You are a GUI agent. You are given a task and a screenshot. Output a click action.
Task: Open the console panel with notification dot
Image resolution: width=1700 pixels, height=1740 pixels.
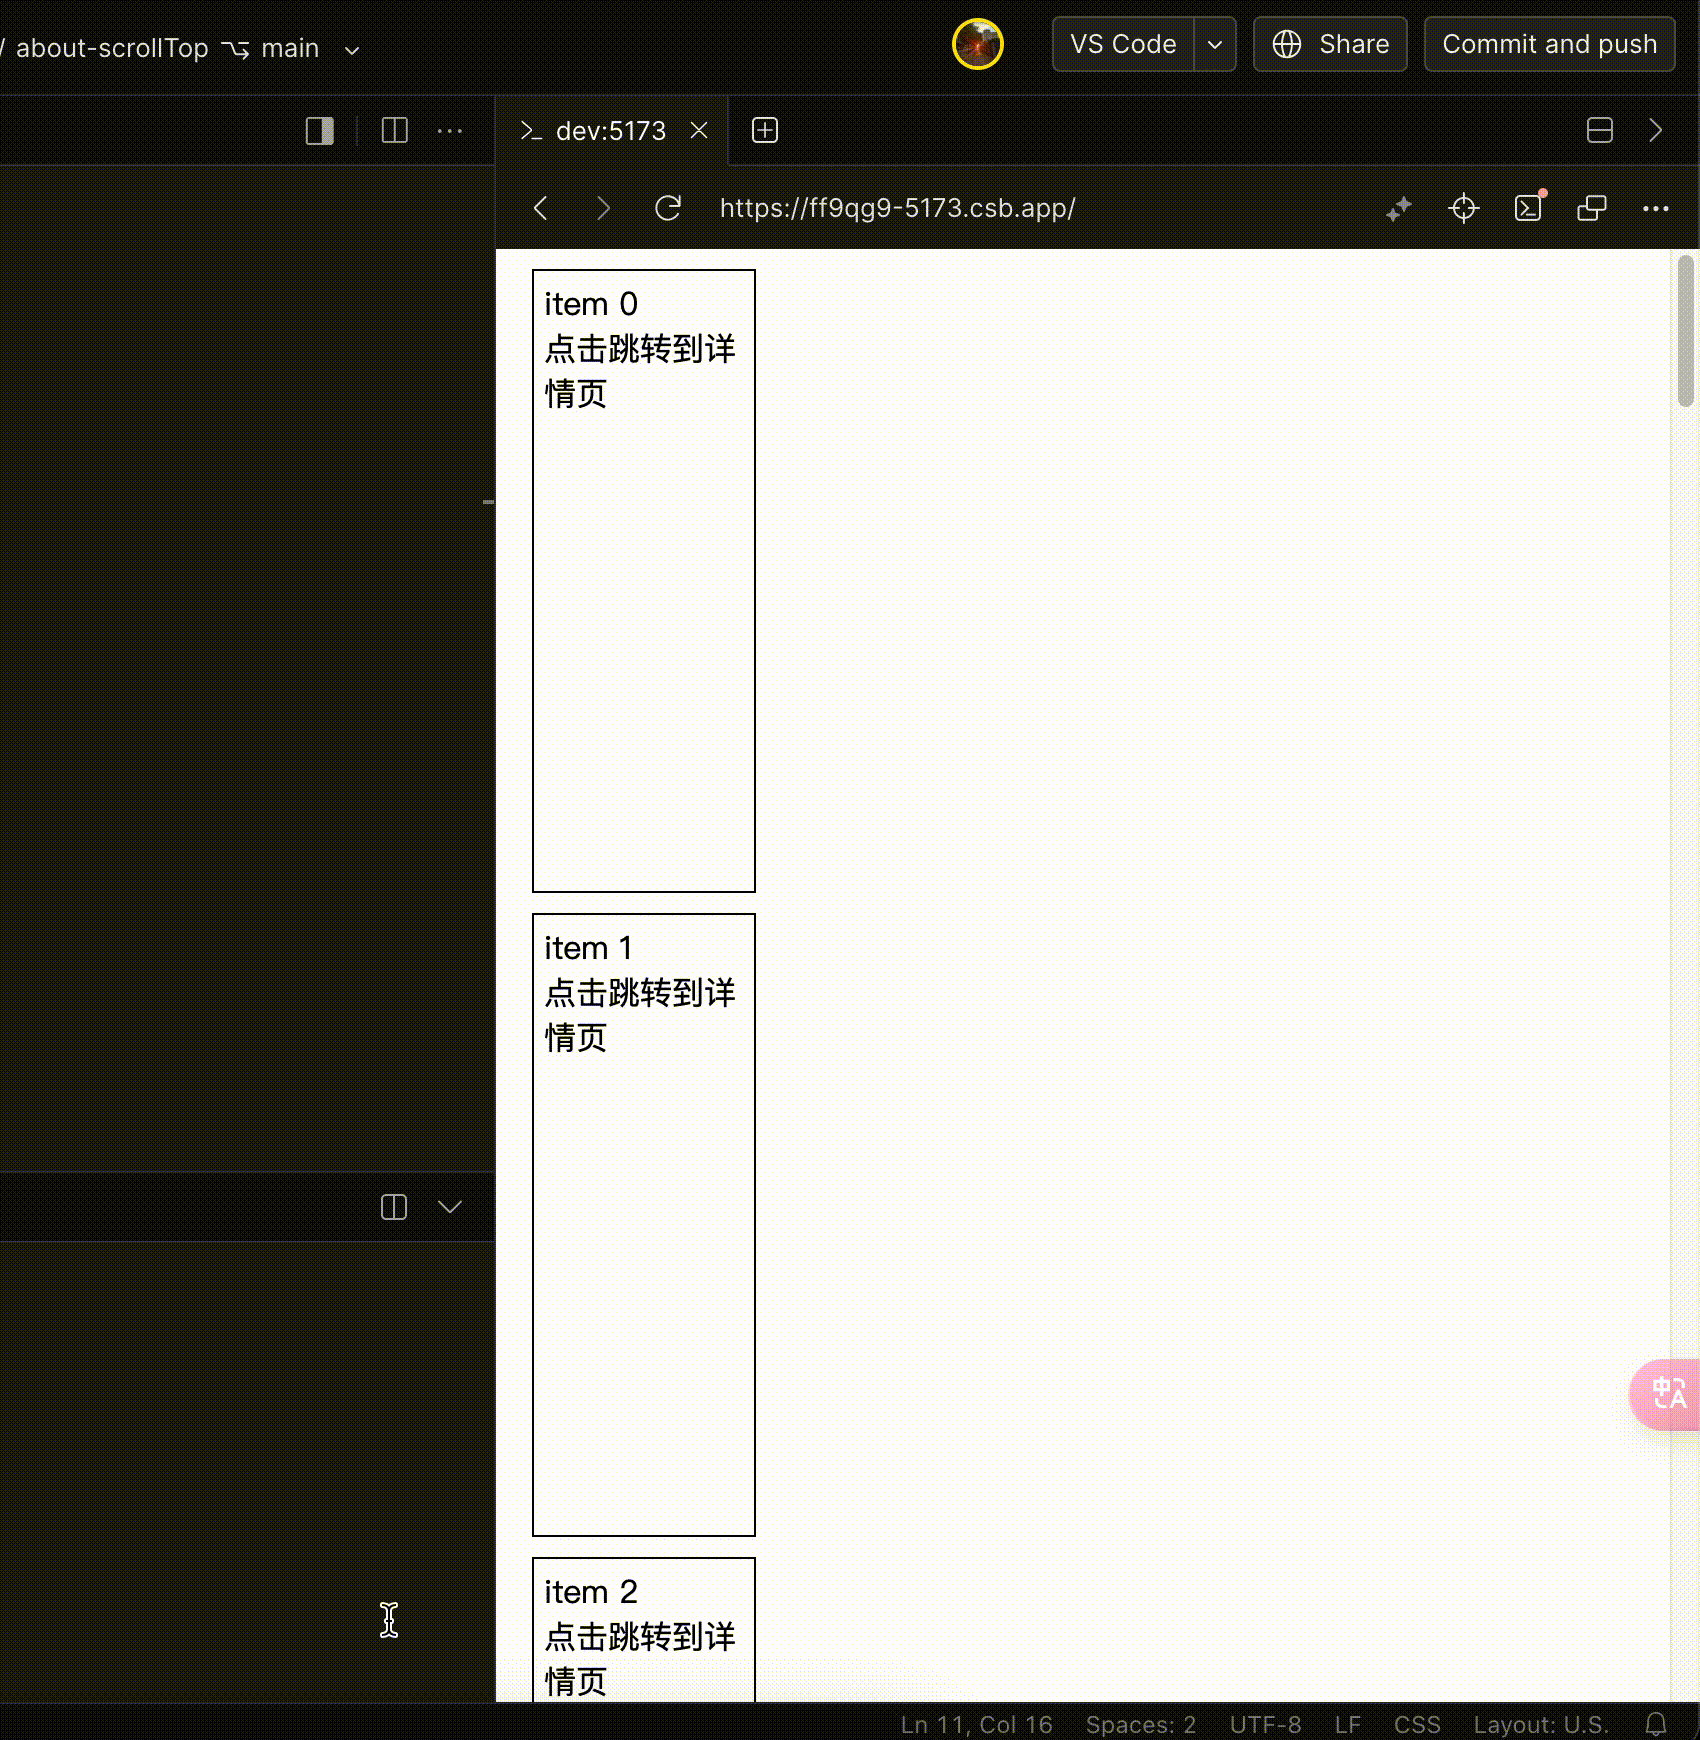[1528, 208]
